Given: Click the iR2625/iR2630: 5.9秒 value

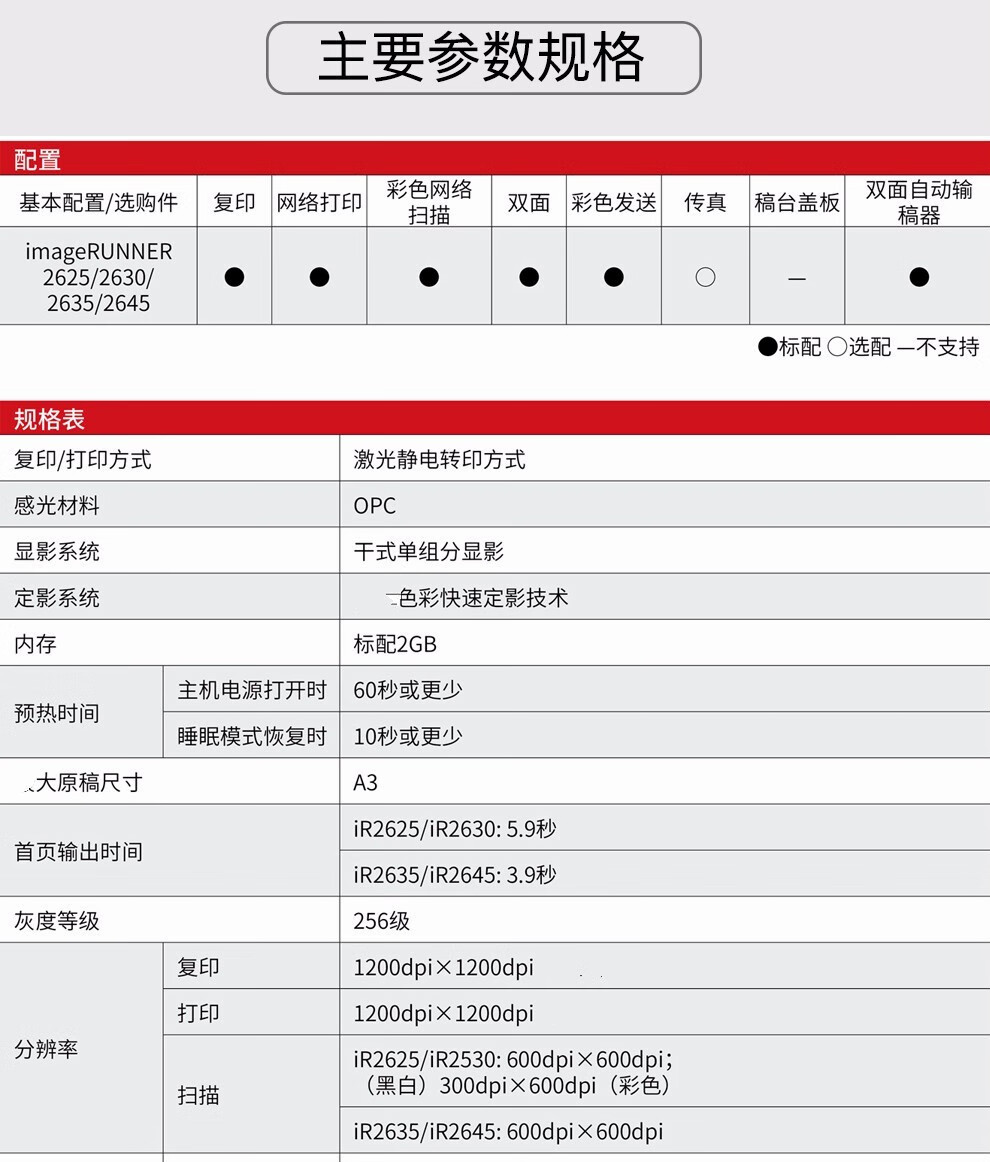Looking at the screenshot, I should [x=455, y=829].
